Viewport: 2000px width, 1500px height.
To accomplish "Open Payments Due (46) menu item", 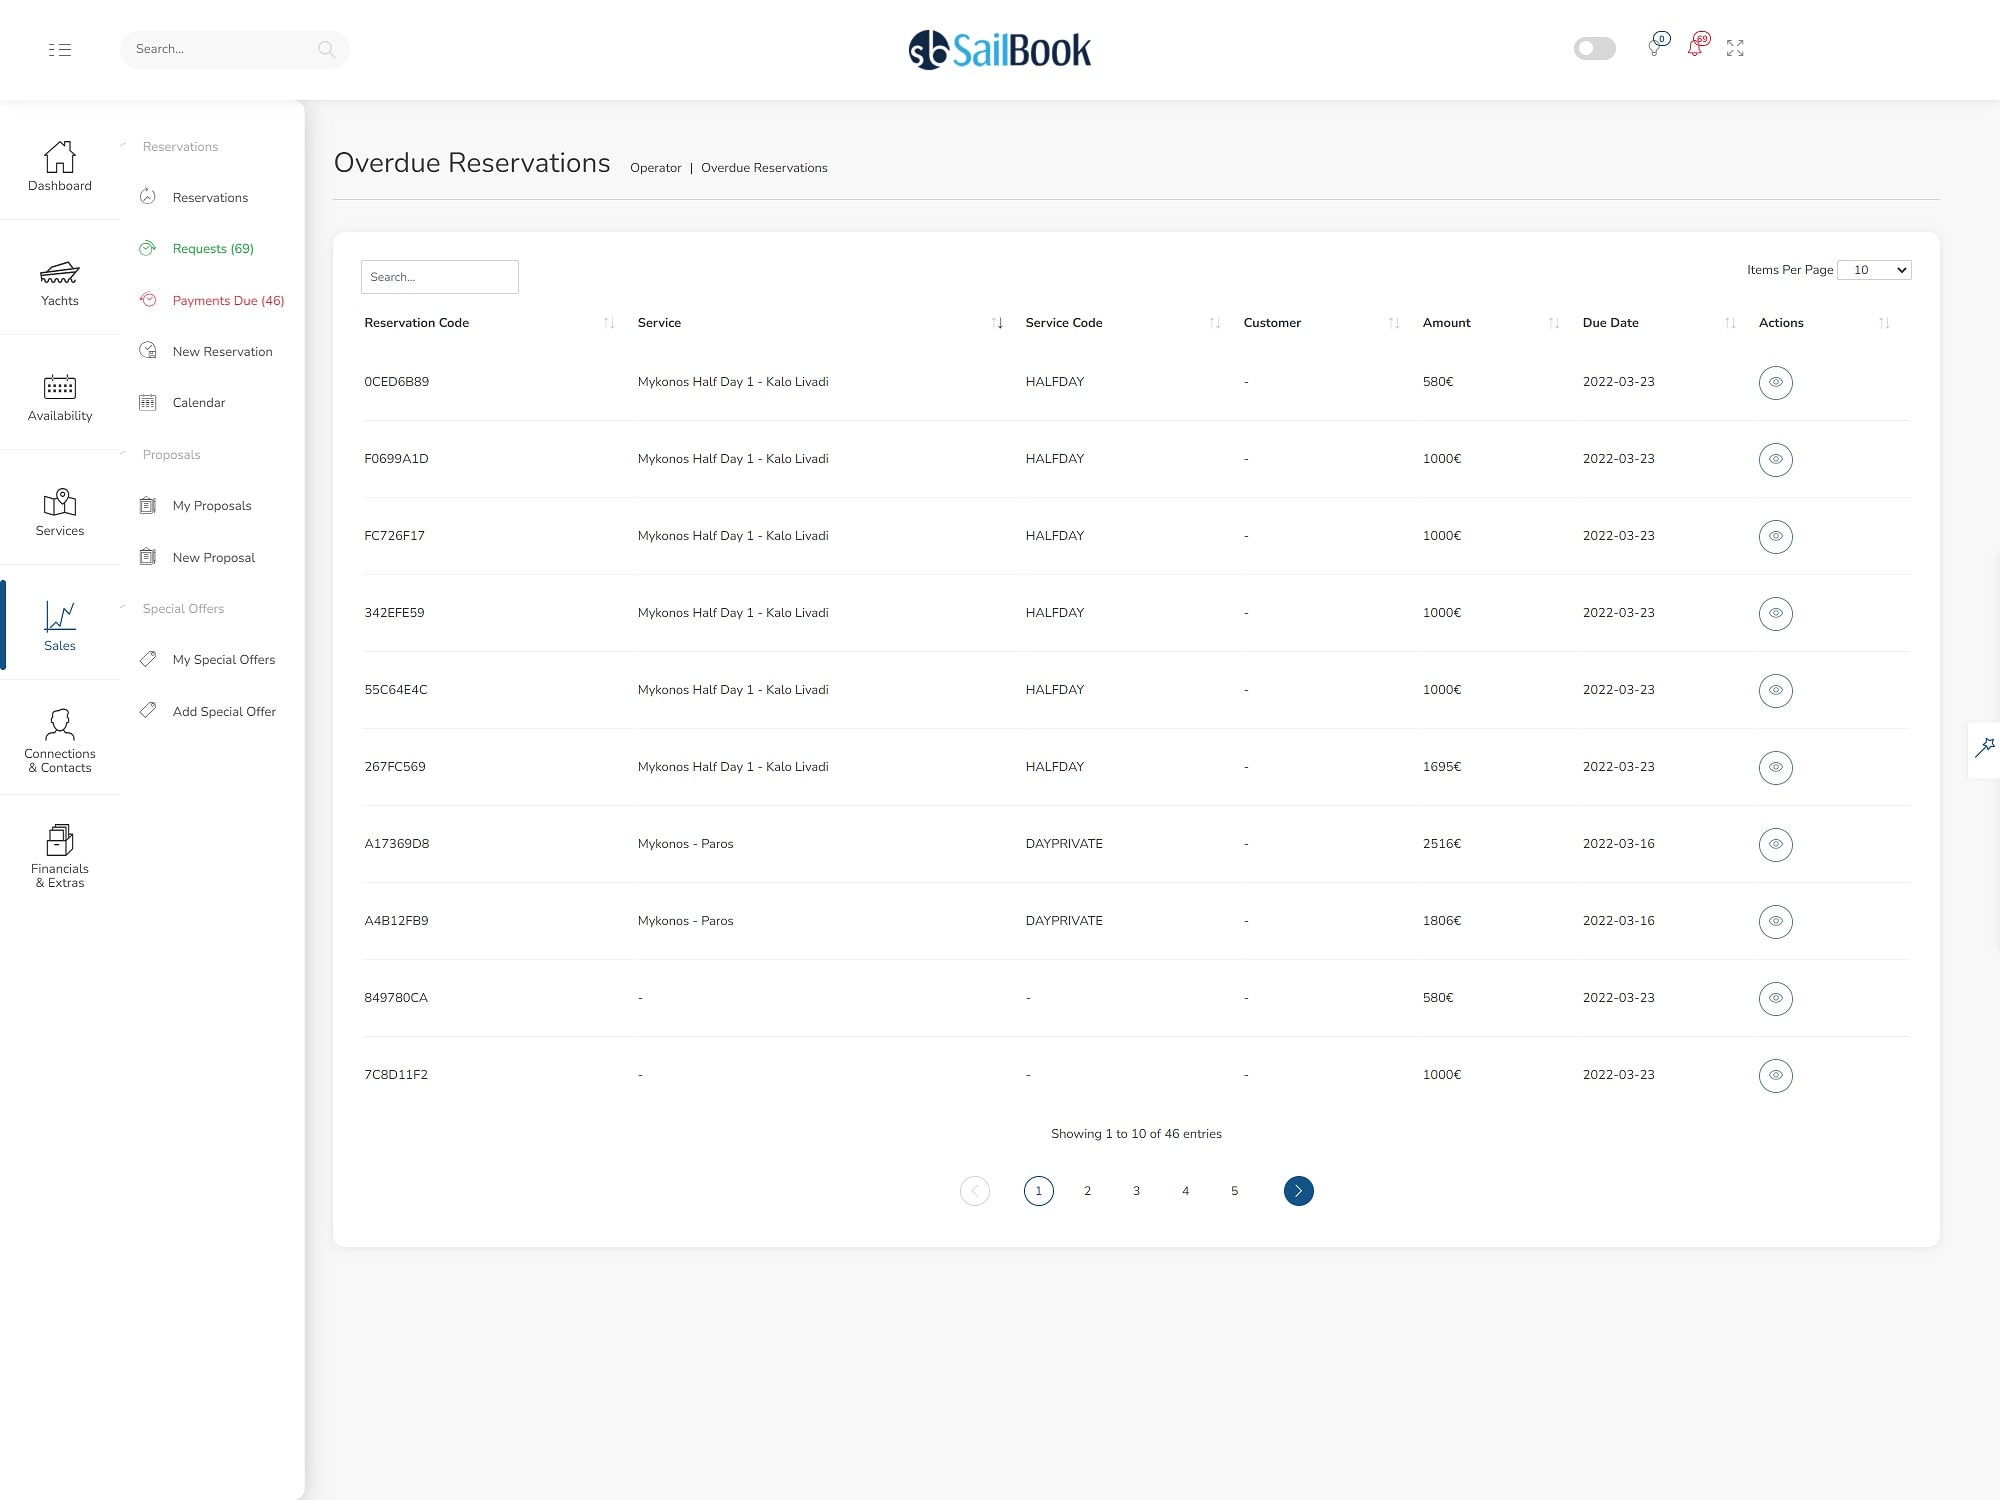I will tap(228, 300).
